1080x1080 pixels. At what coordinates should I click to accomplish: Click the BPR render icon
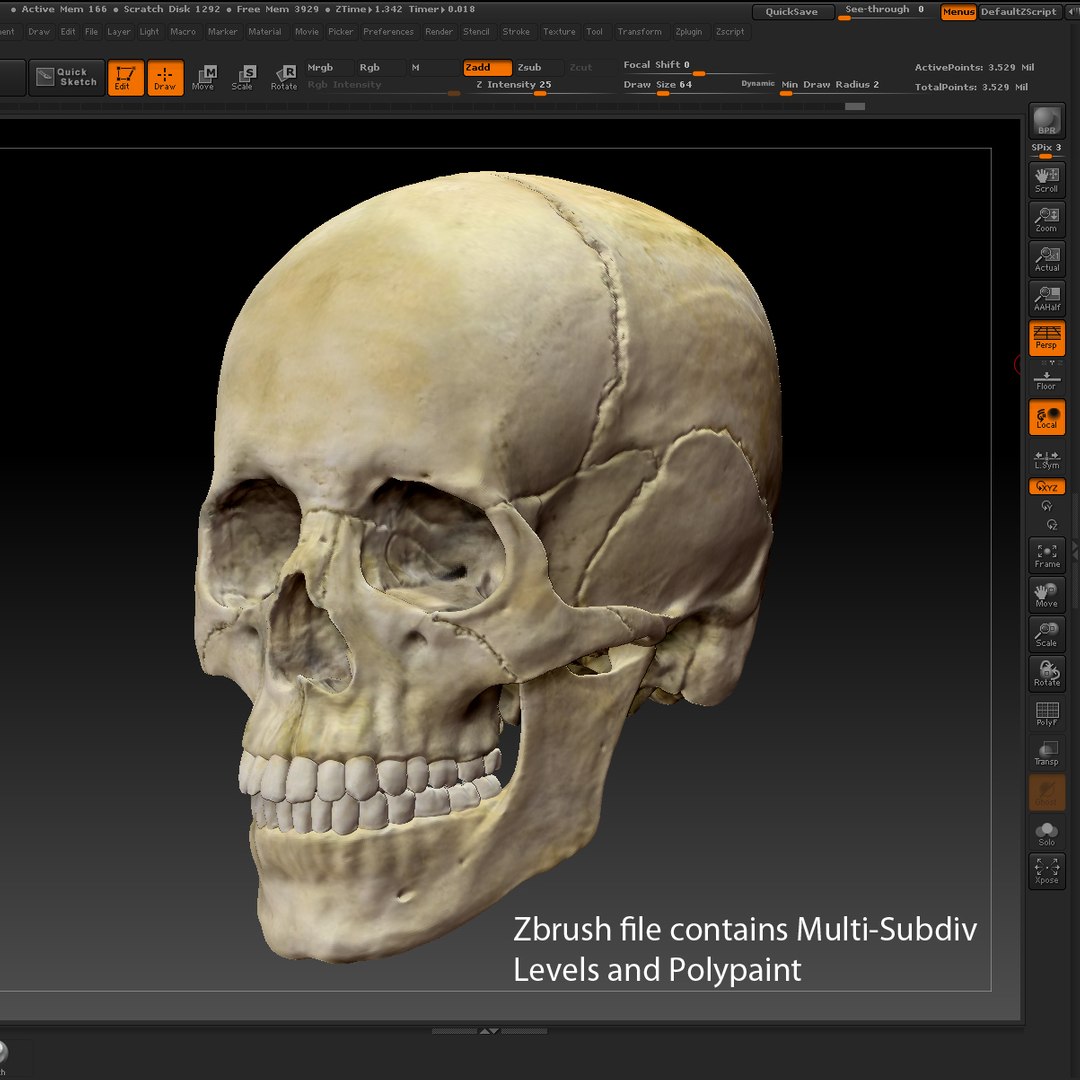tap(1046, 121)
